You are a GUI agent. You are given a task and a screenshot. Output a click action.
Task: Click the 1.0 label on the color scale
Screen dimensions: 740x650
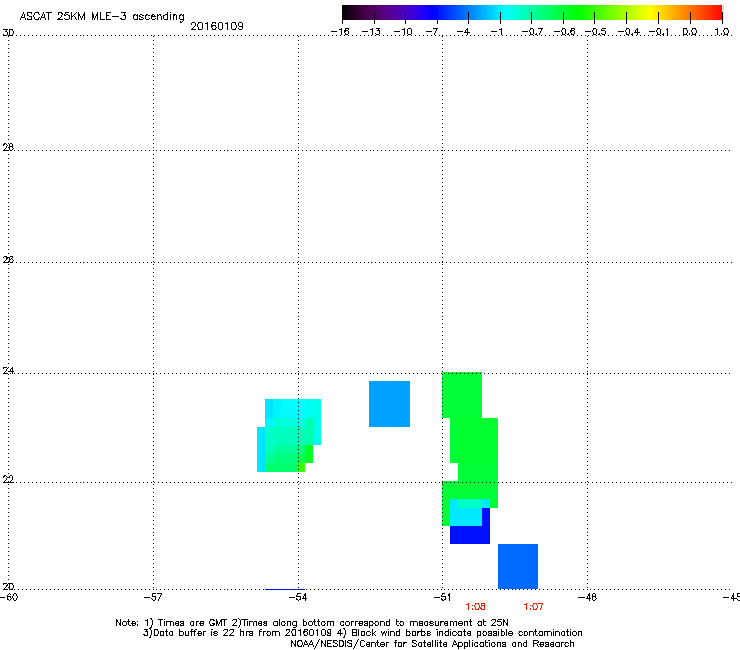[722, 32]
